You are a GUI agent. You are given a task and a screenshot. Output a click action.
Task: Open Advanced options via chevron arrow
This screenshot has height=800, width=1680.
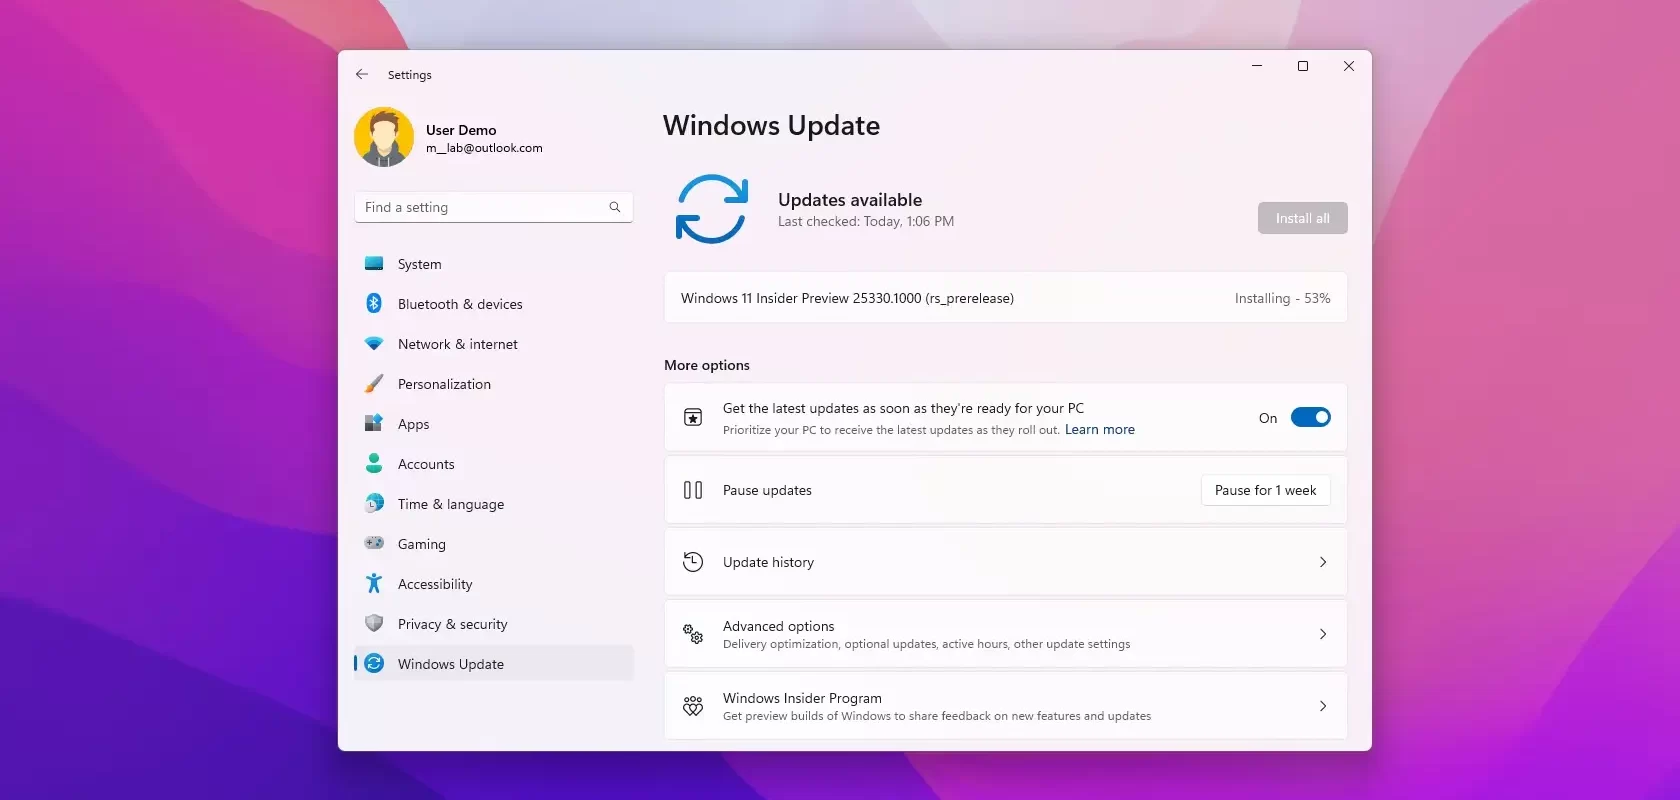pyautogui.click(x=1323, y=634)
